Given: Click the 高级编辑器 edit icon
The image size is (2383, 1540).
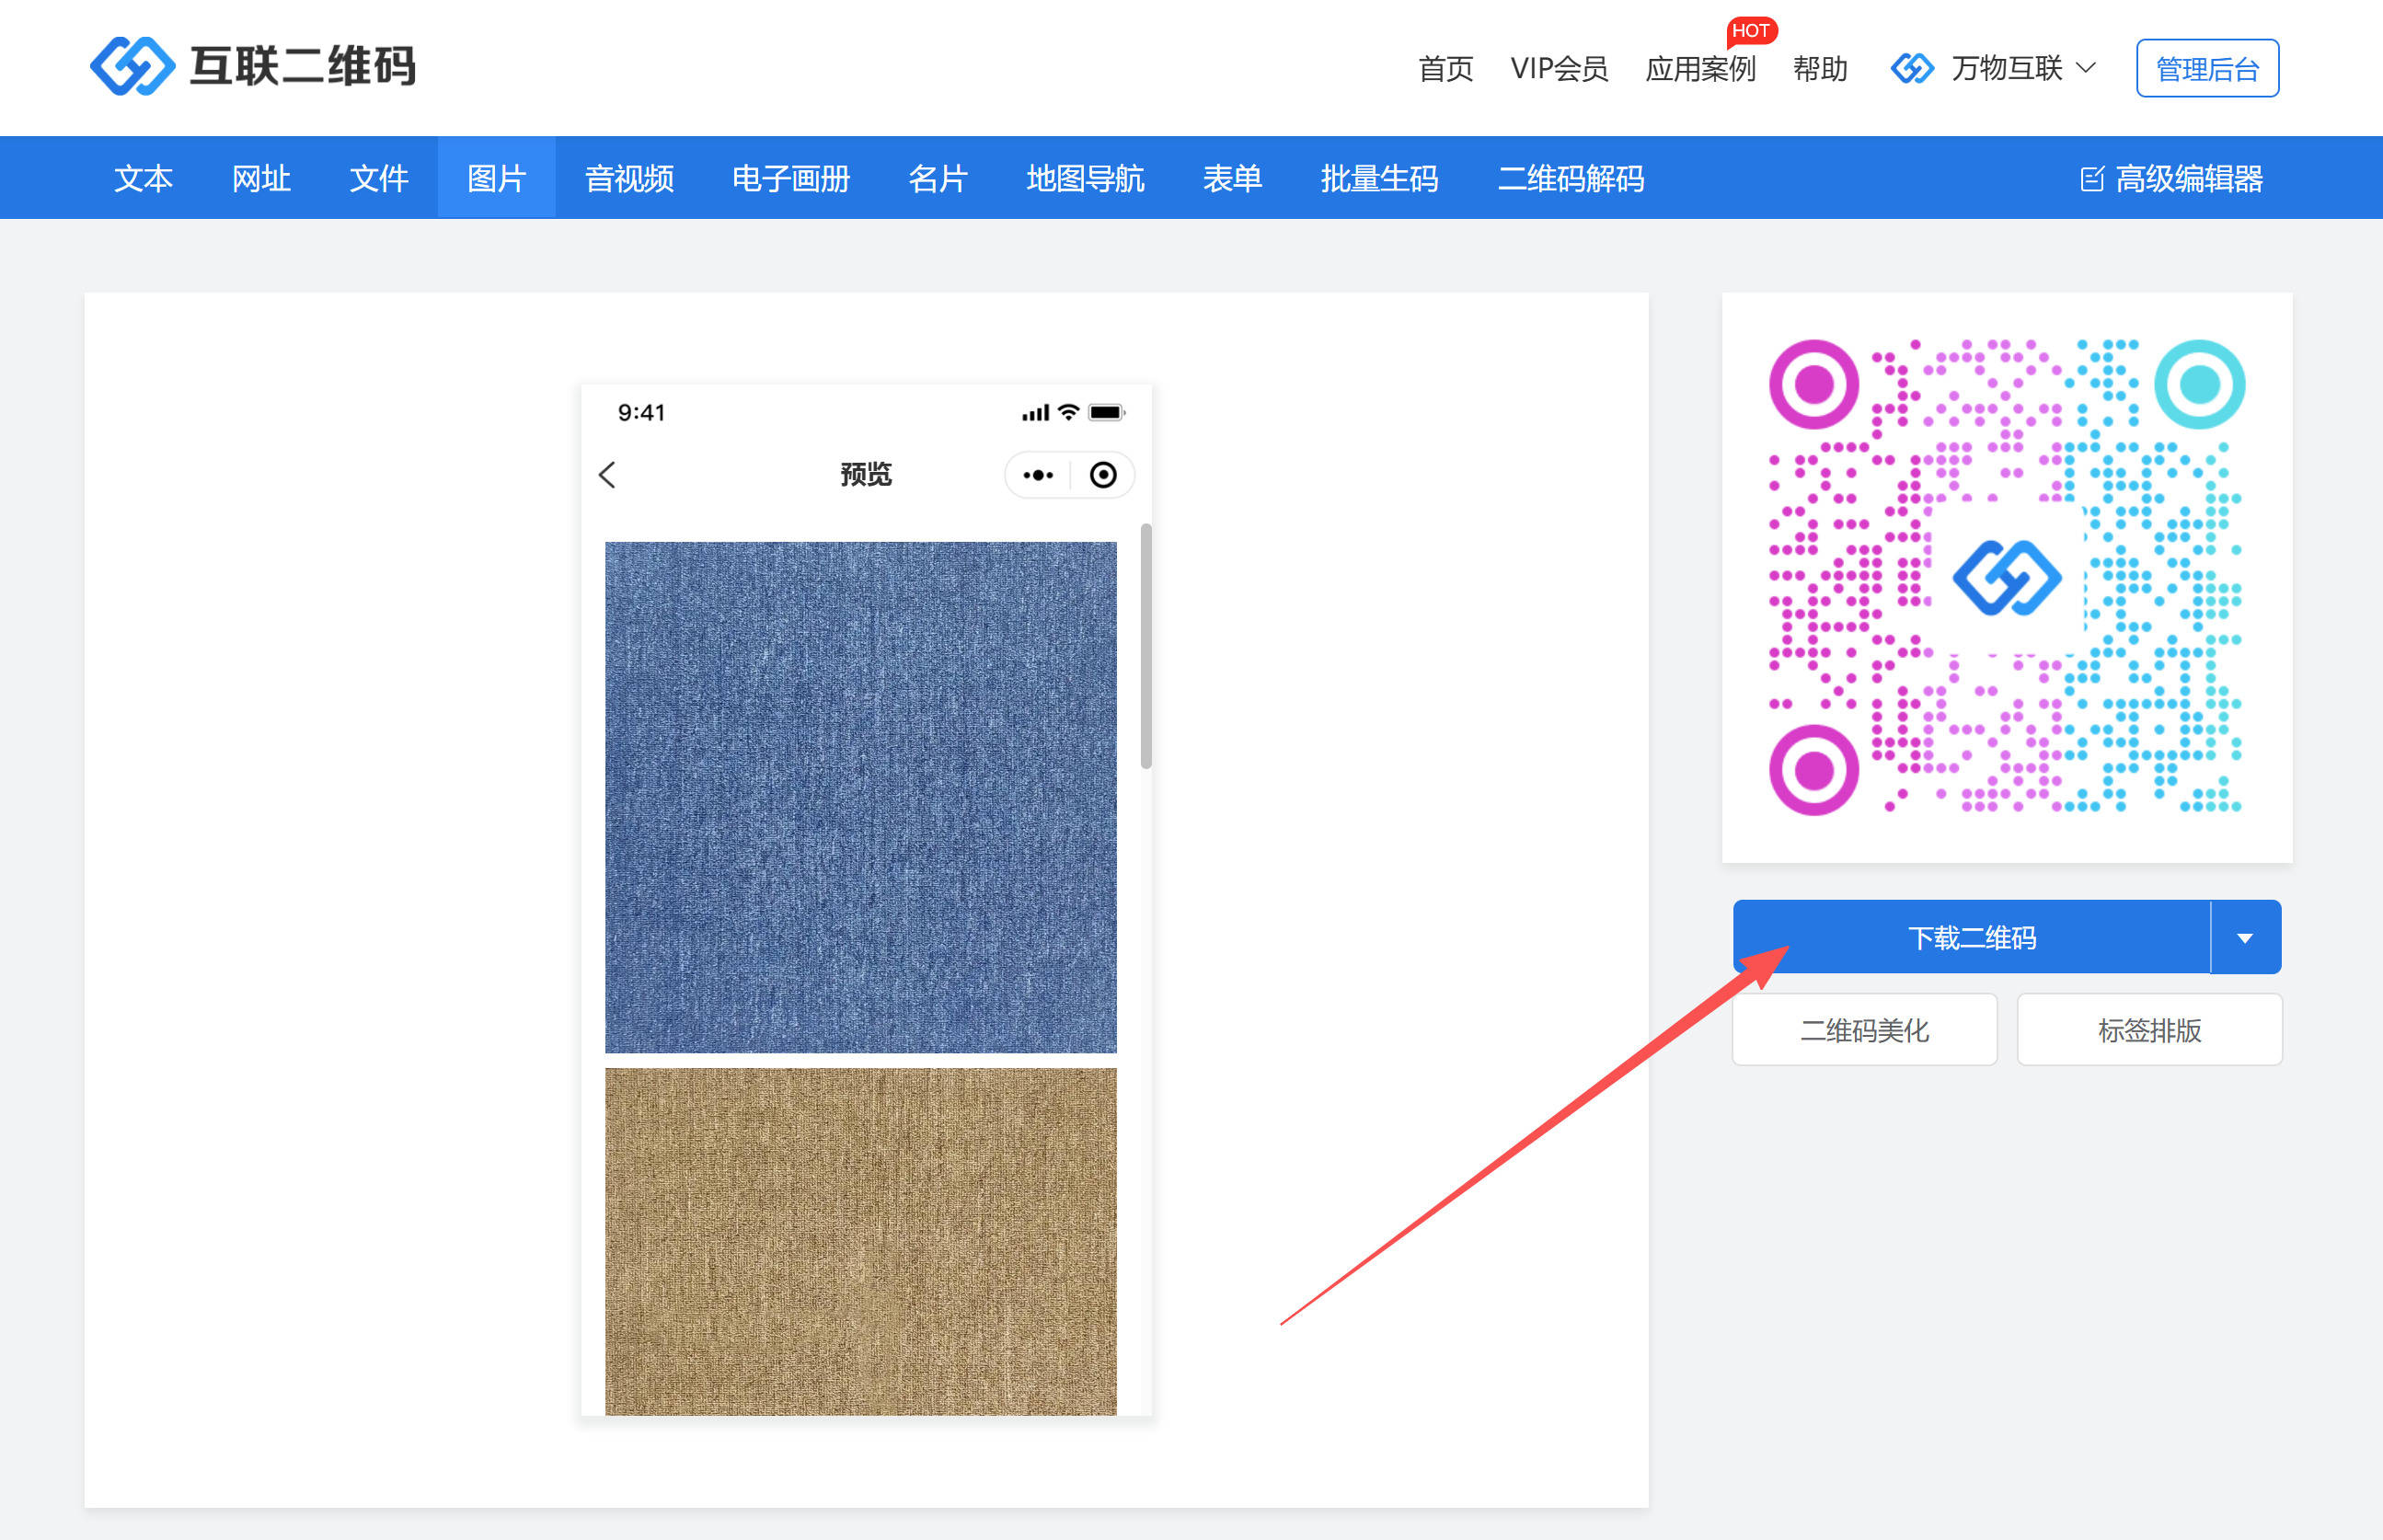Looking at the screenshot, I should pos(2091,179).
